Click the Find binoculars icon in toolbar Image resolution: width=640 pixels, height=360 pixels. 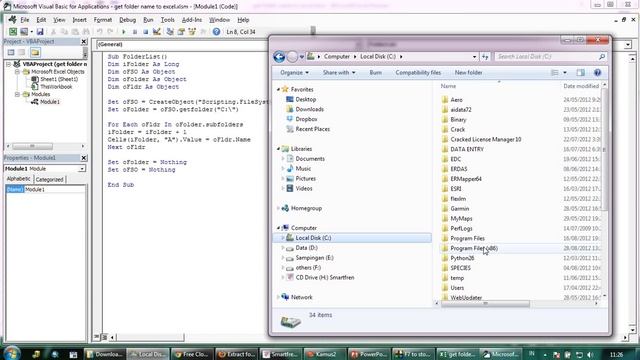[86, 31]
